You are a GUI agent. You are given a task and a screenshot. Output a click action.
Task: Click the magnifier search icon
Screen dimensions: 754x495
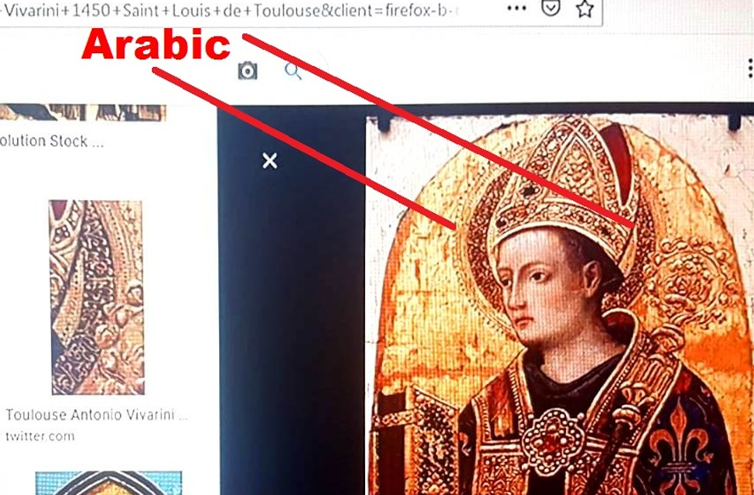click(293, 71)
